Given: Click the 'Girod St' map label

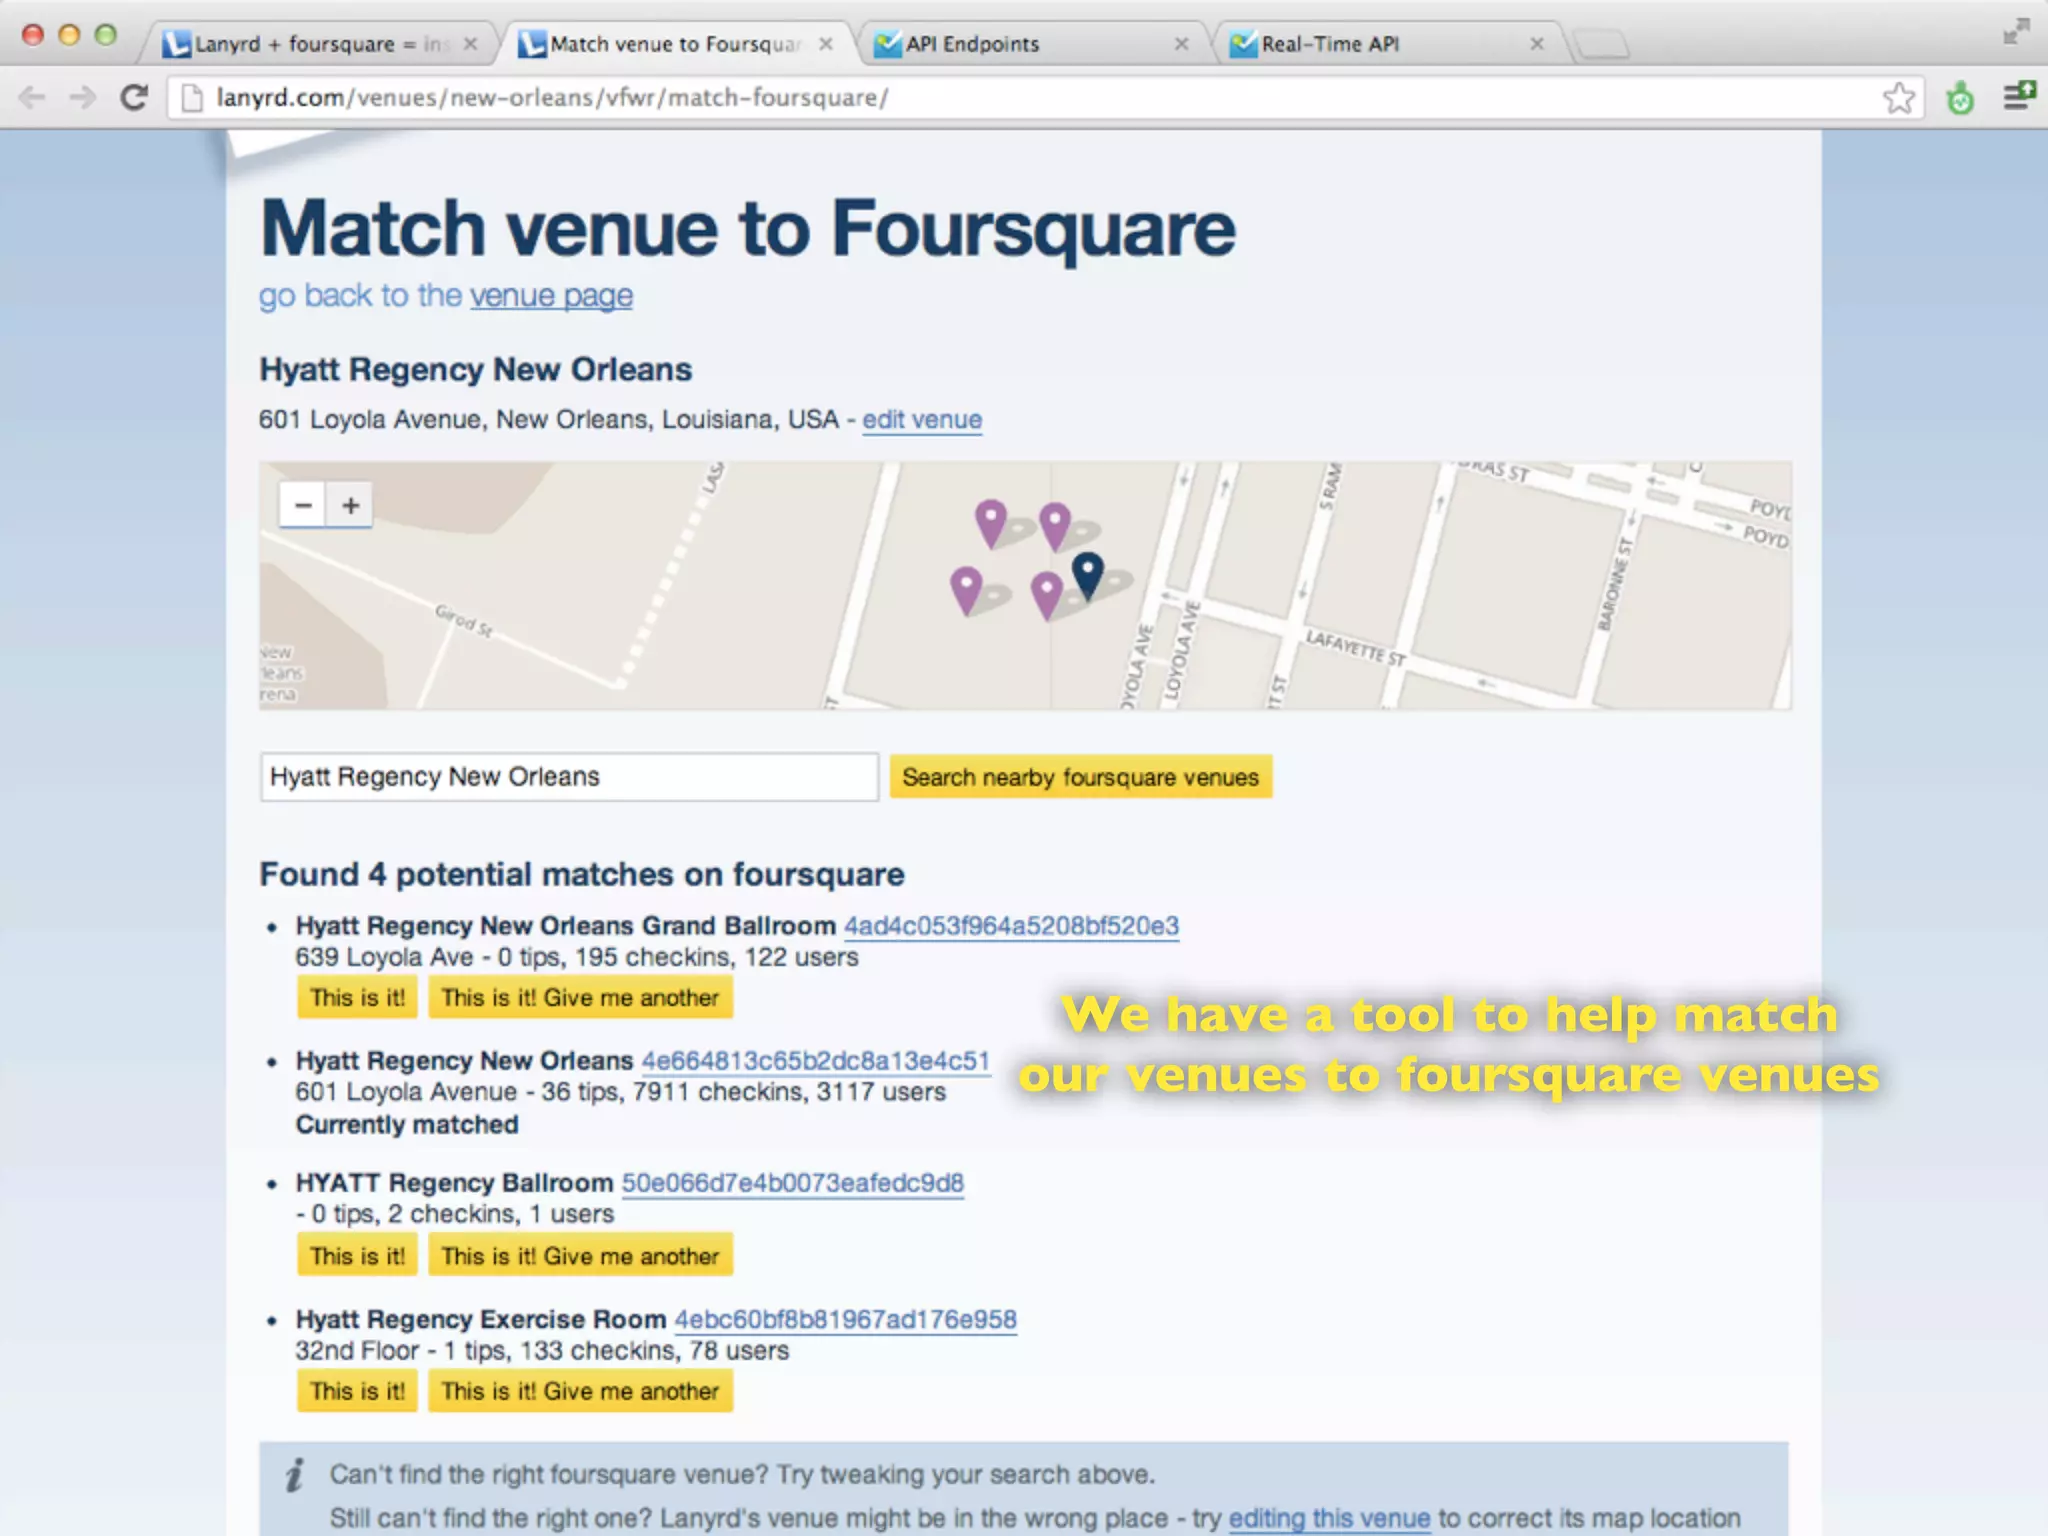Looking at the screenshot, I should (464, 621).
